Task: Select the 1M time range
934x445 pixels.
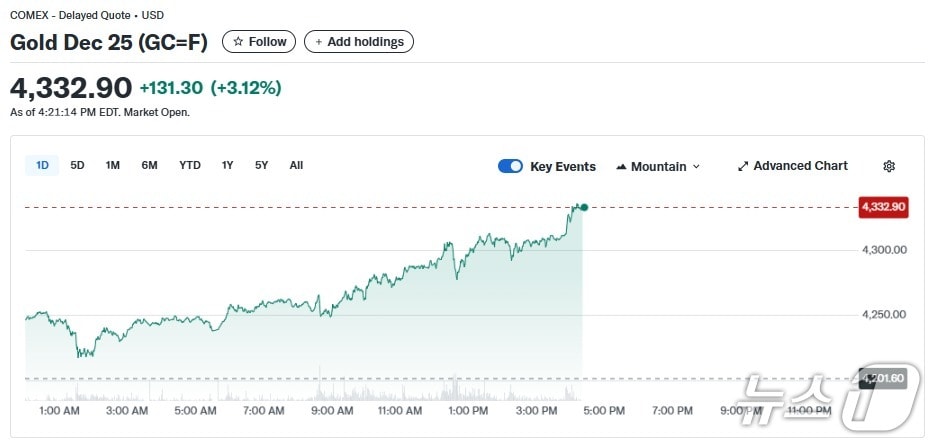Action: [x=113, y=165]
